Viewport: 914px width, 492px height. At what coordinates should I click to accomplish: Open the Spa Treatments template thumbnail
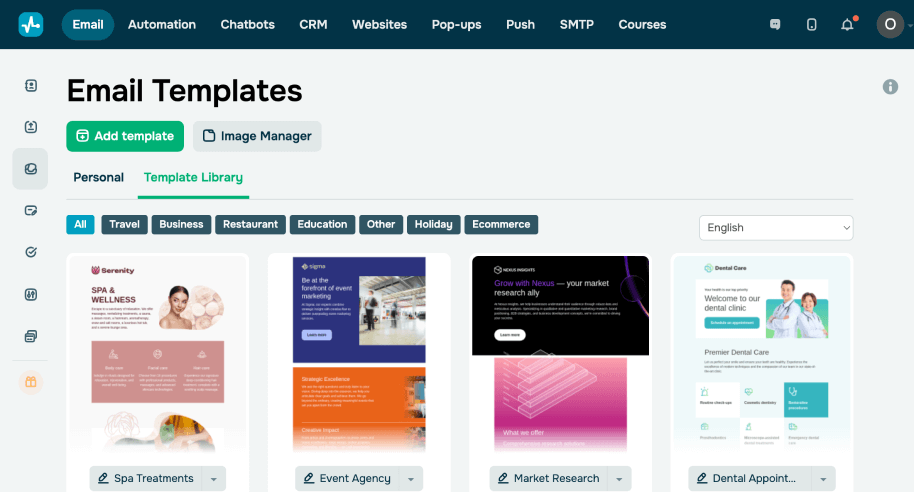(157, 356)
